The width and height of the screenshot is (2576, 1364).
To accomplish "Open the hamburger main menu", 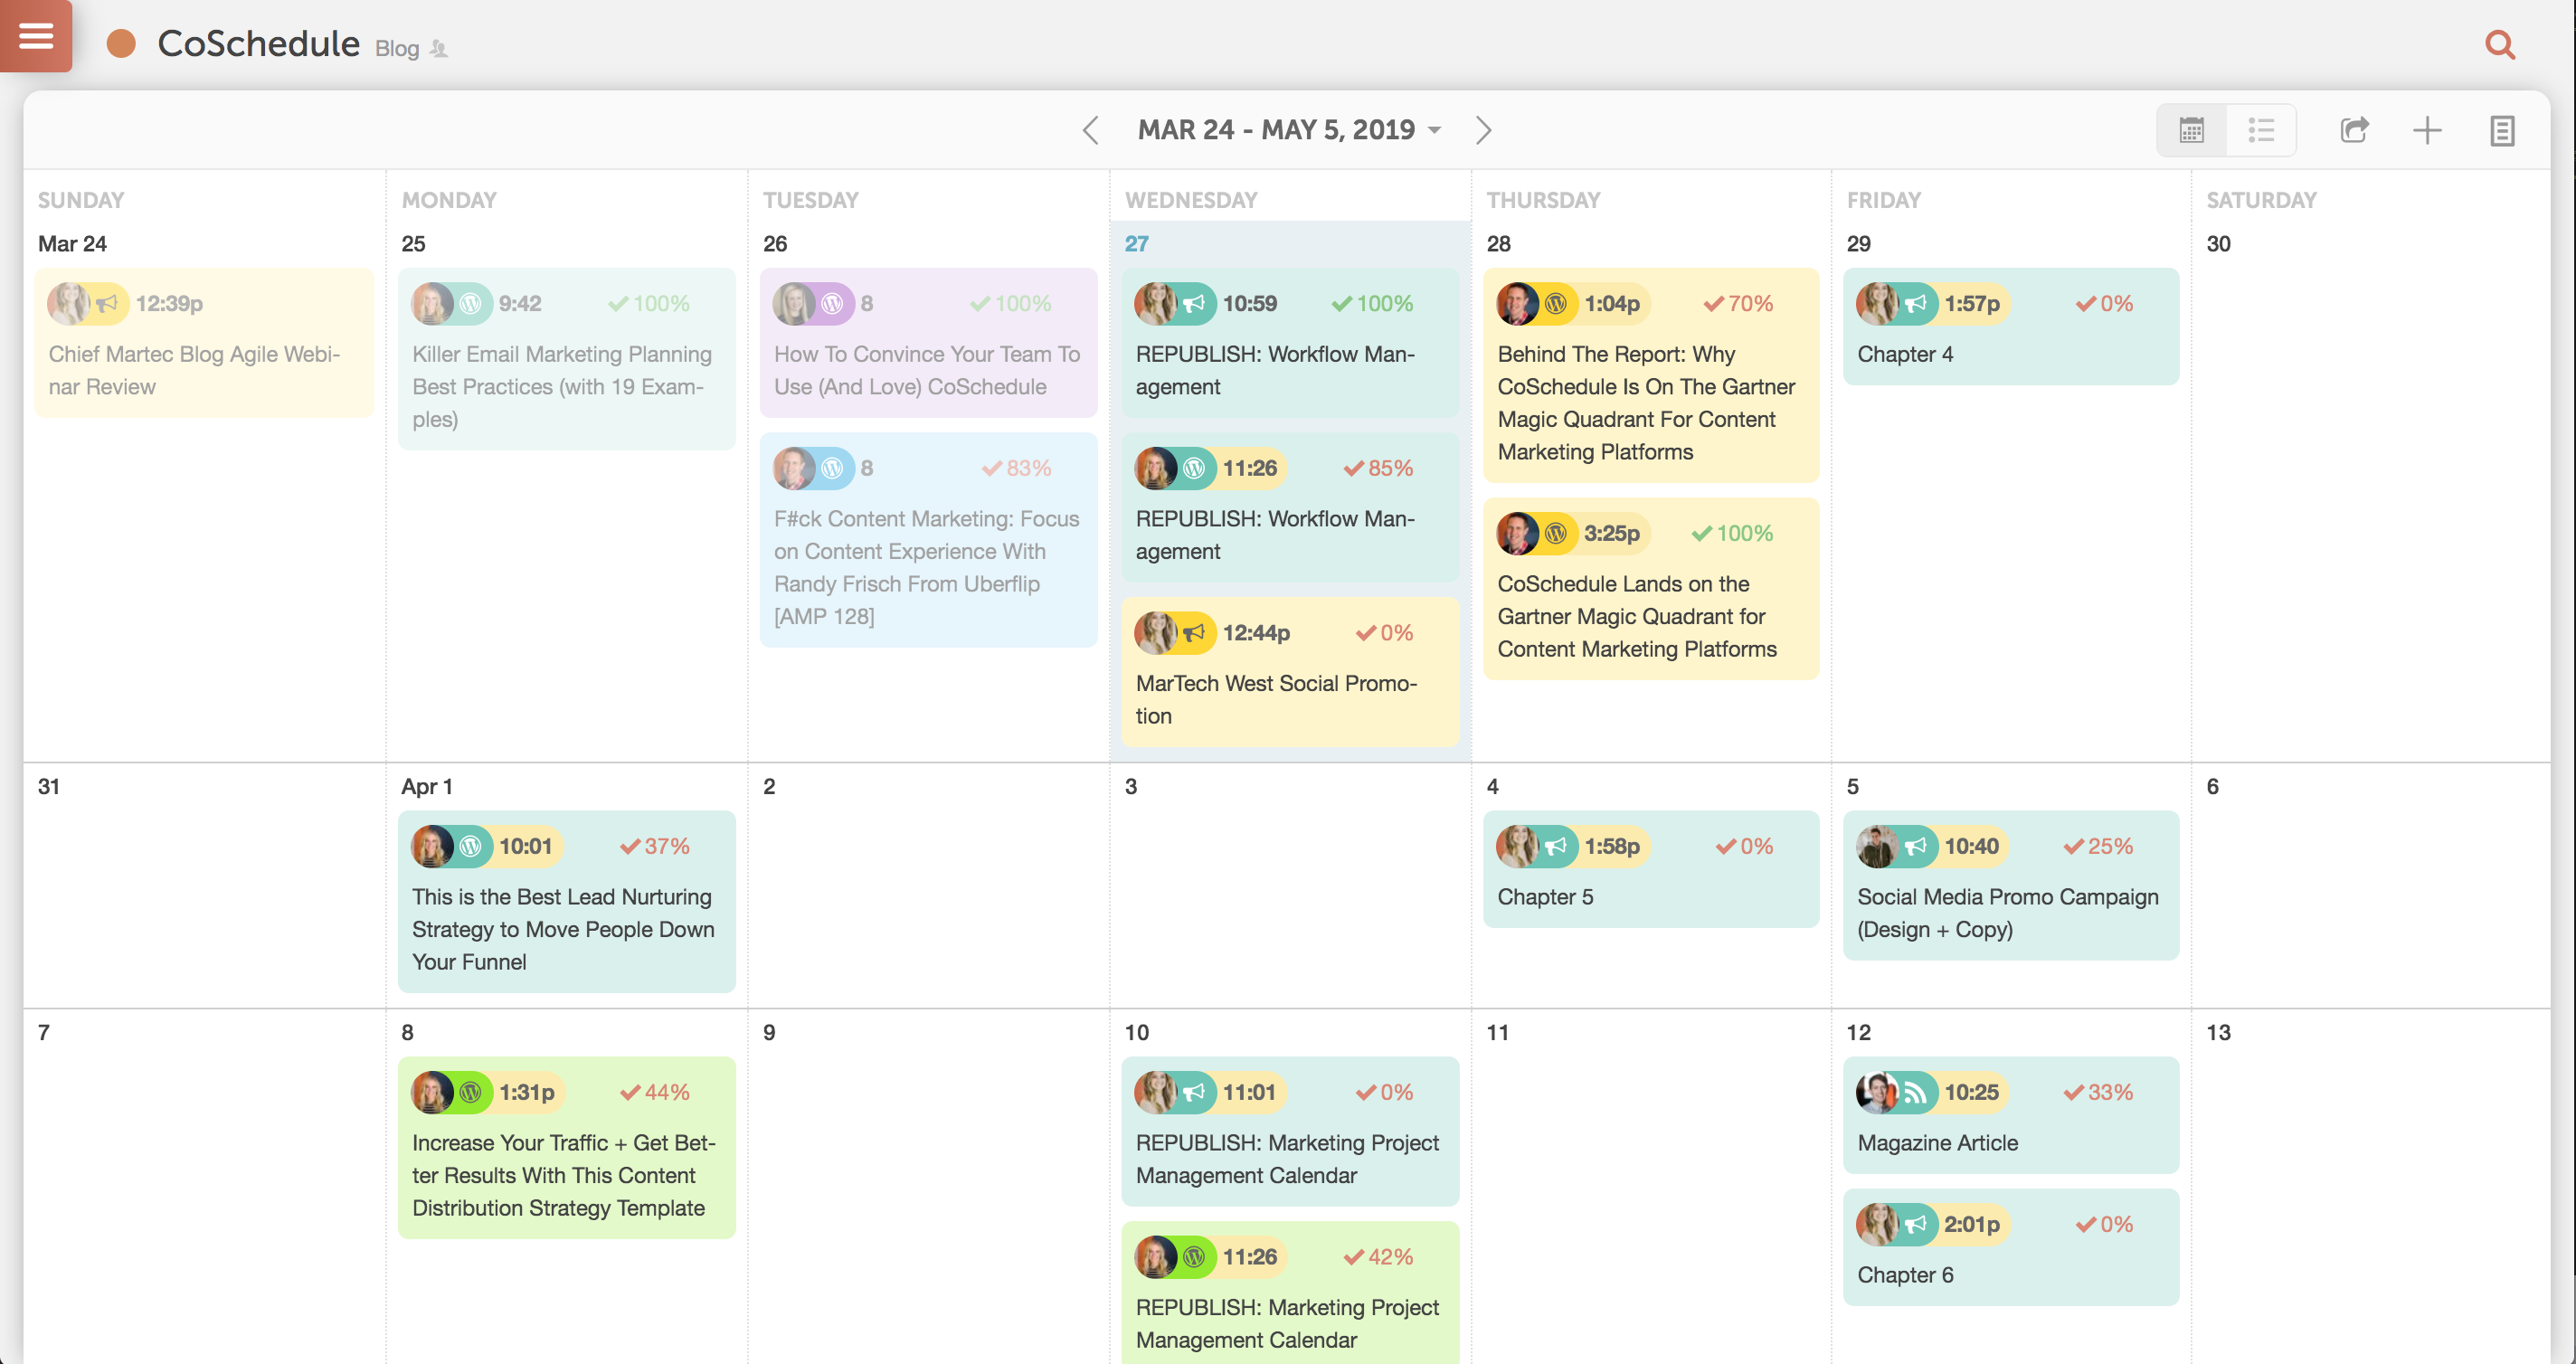I will click(36, 36).
